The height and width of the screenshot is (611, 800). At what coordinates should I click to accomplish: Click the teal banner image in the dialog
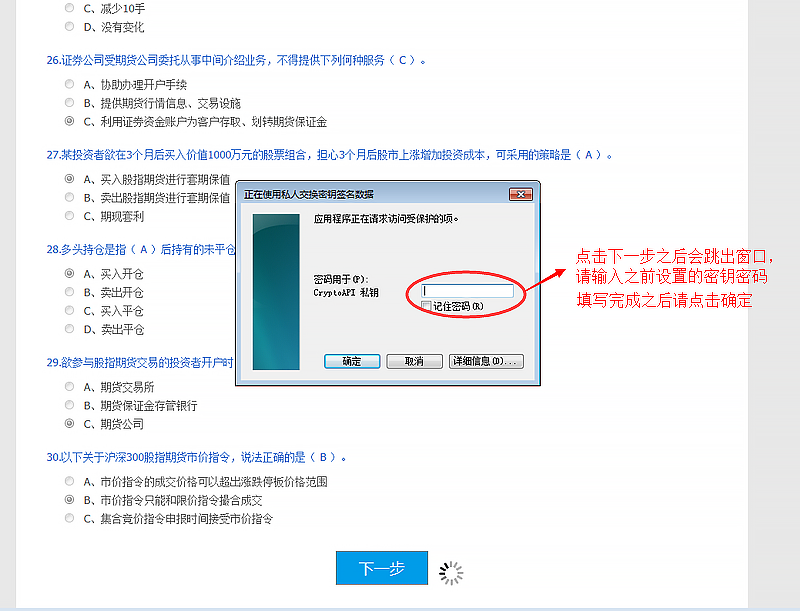276,292
